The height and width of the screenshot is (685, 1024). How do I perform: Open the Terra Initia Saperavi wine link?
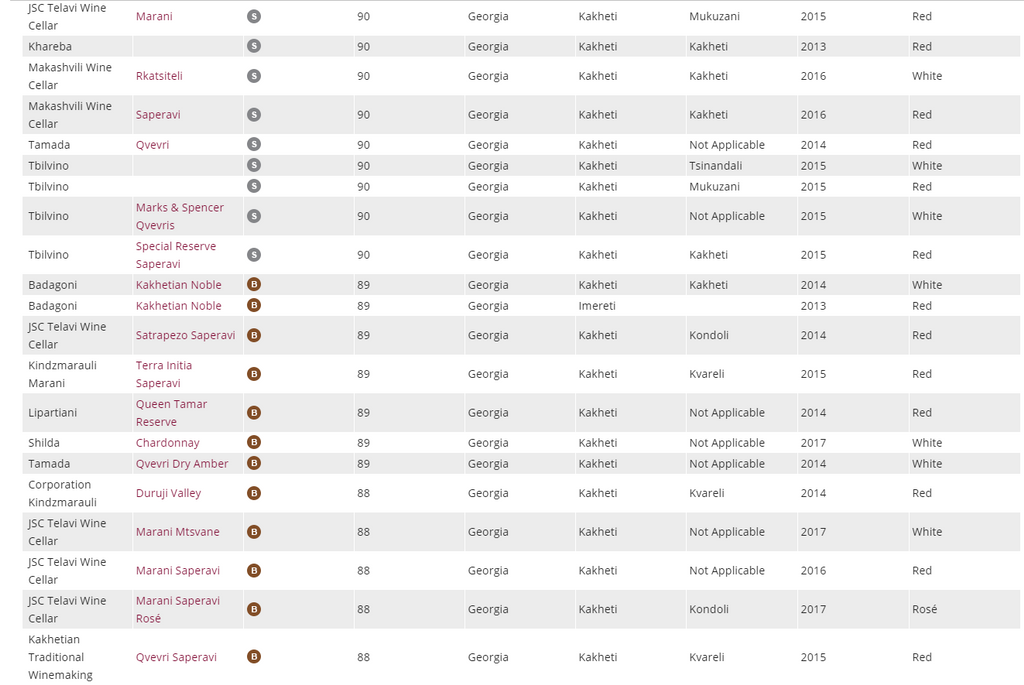(164, 374)
